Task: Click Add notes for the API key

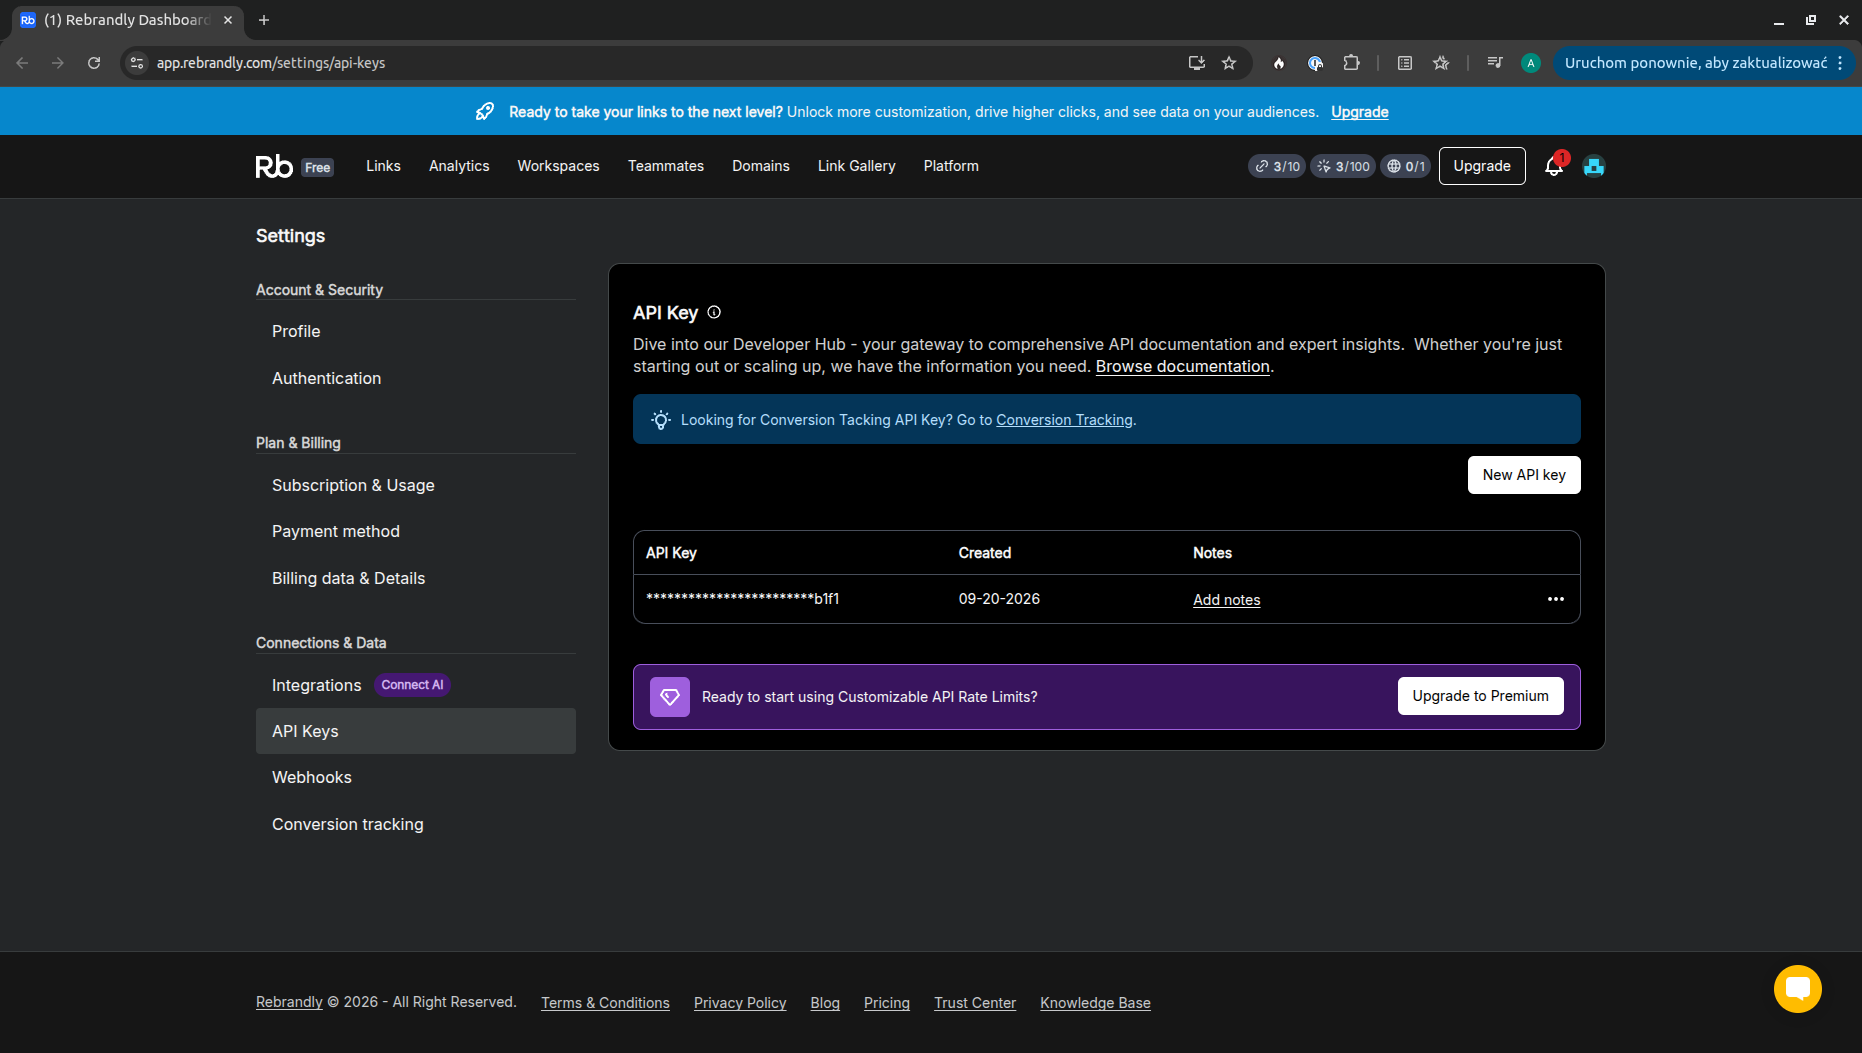Action: pyautogui.click(x=1227, y=600)
